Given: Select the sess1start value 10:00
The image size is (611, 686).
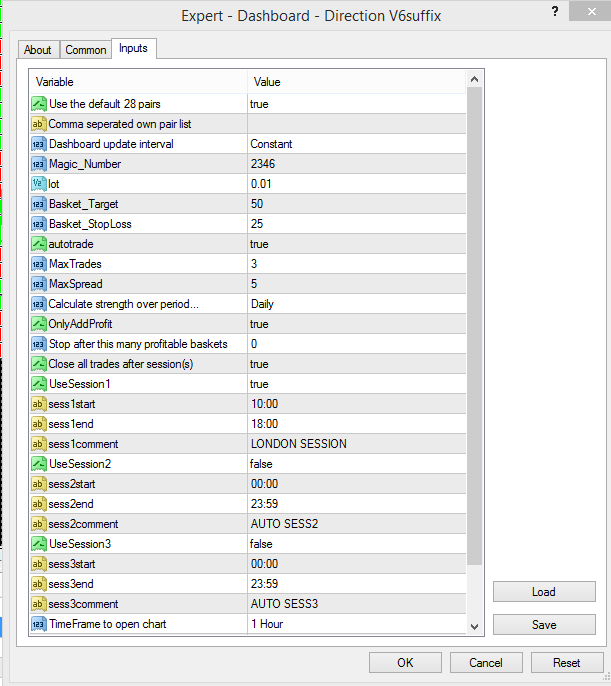Looking at the screenshot, I should point(356,404).
